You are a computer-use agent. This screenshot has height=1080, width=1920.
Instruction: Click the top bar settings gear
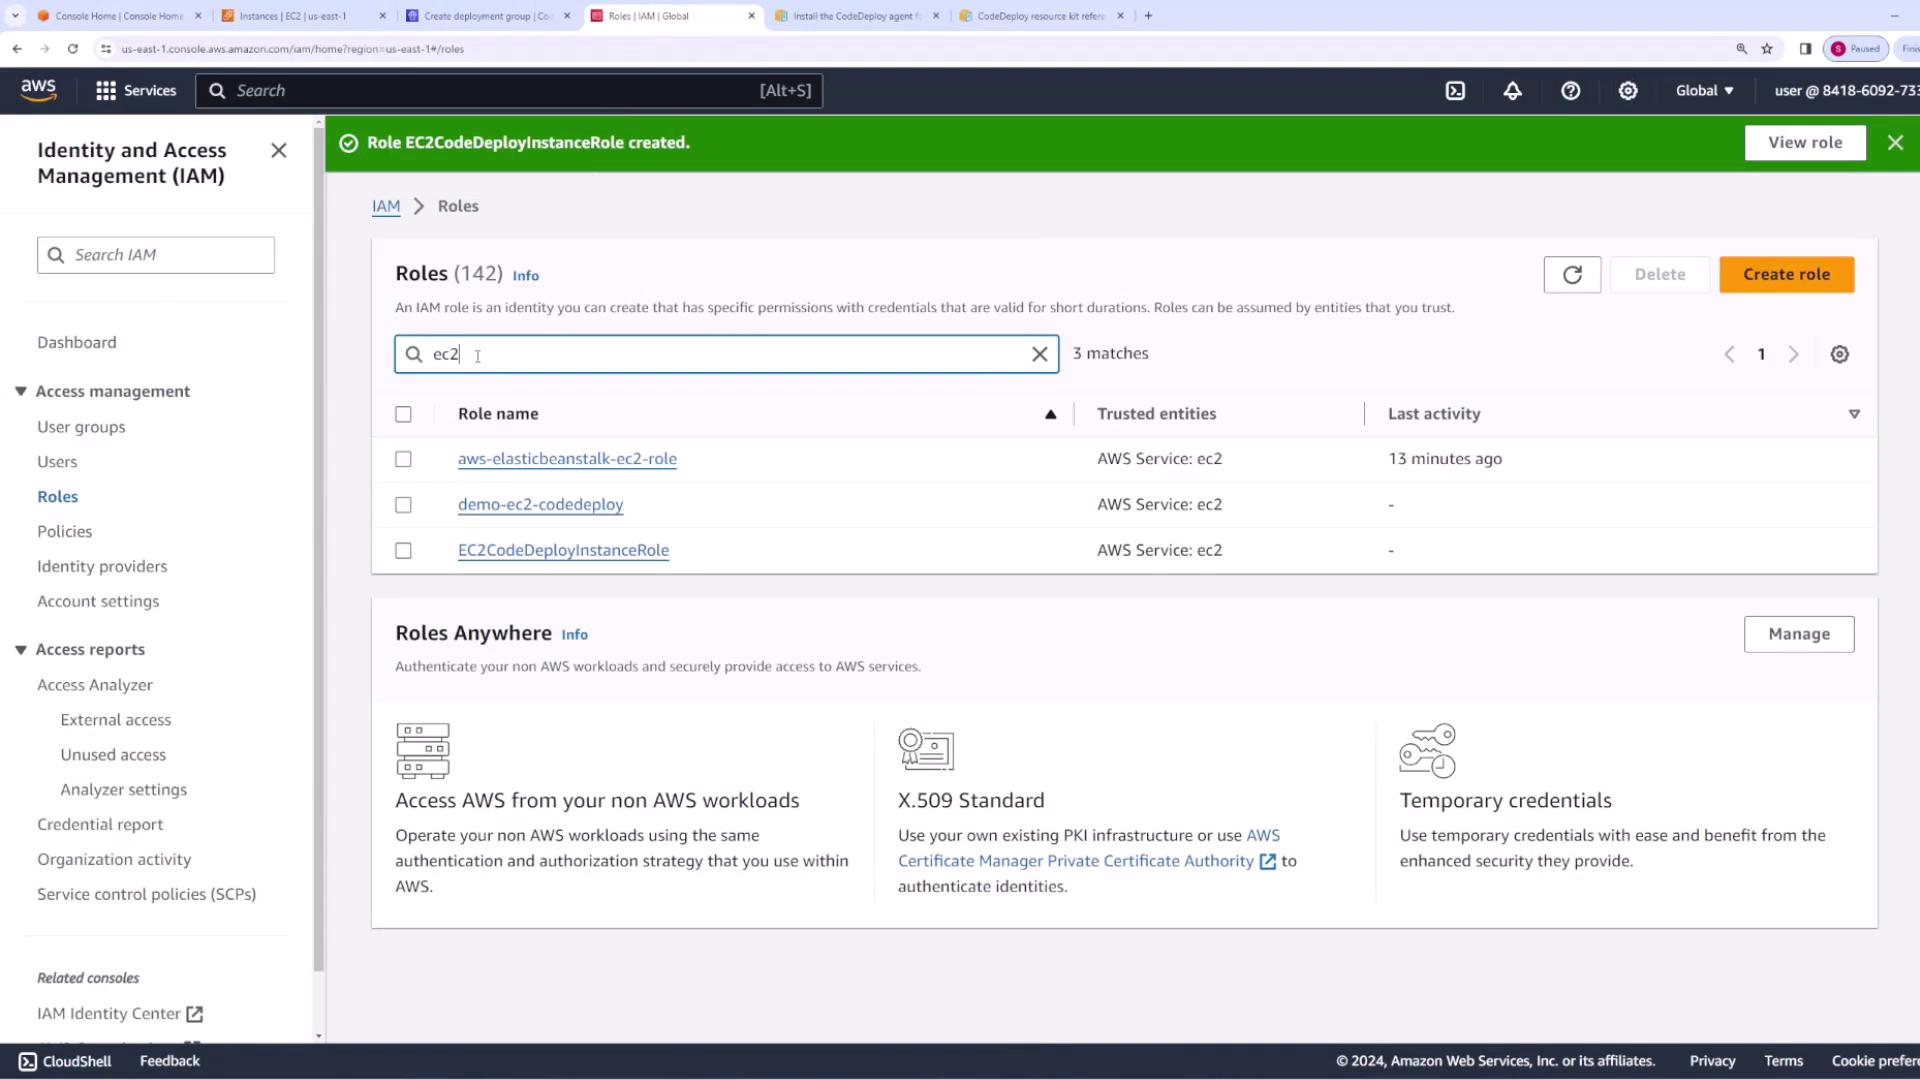pos(1628,91)
